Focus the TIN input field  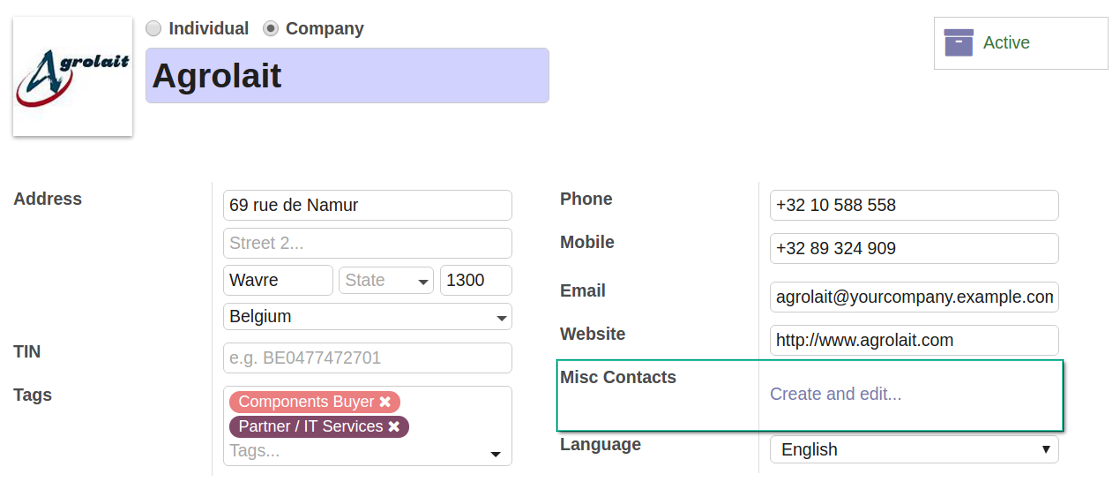tap(367, 358)
